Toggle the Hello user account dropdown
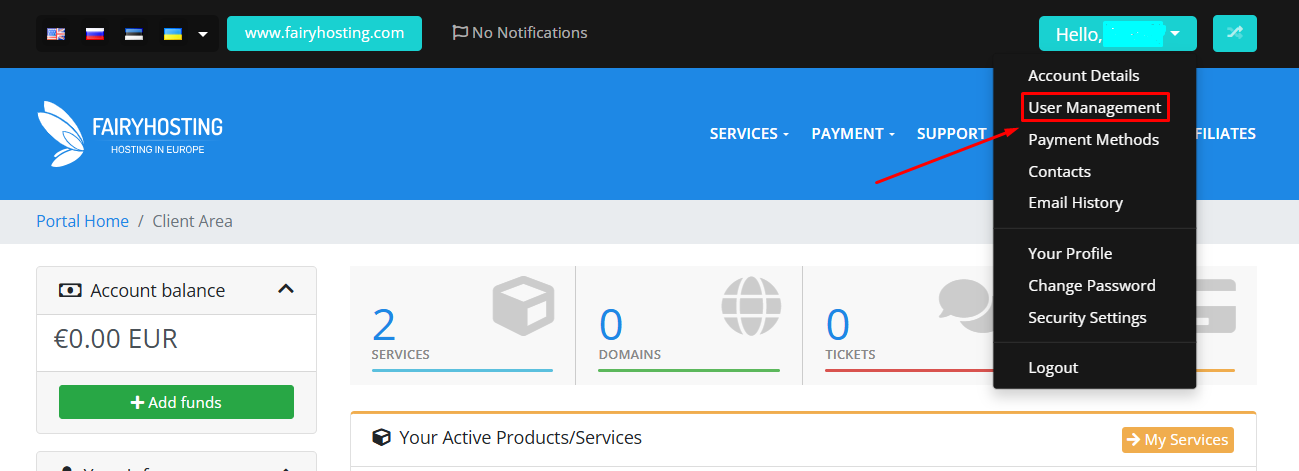Image resolution: width=1299 pixels, height=471 pixels. click(x=1118, y=34)
